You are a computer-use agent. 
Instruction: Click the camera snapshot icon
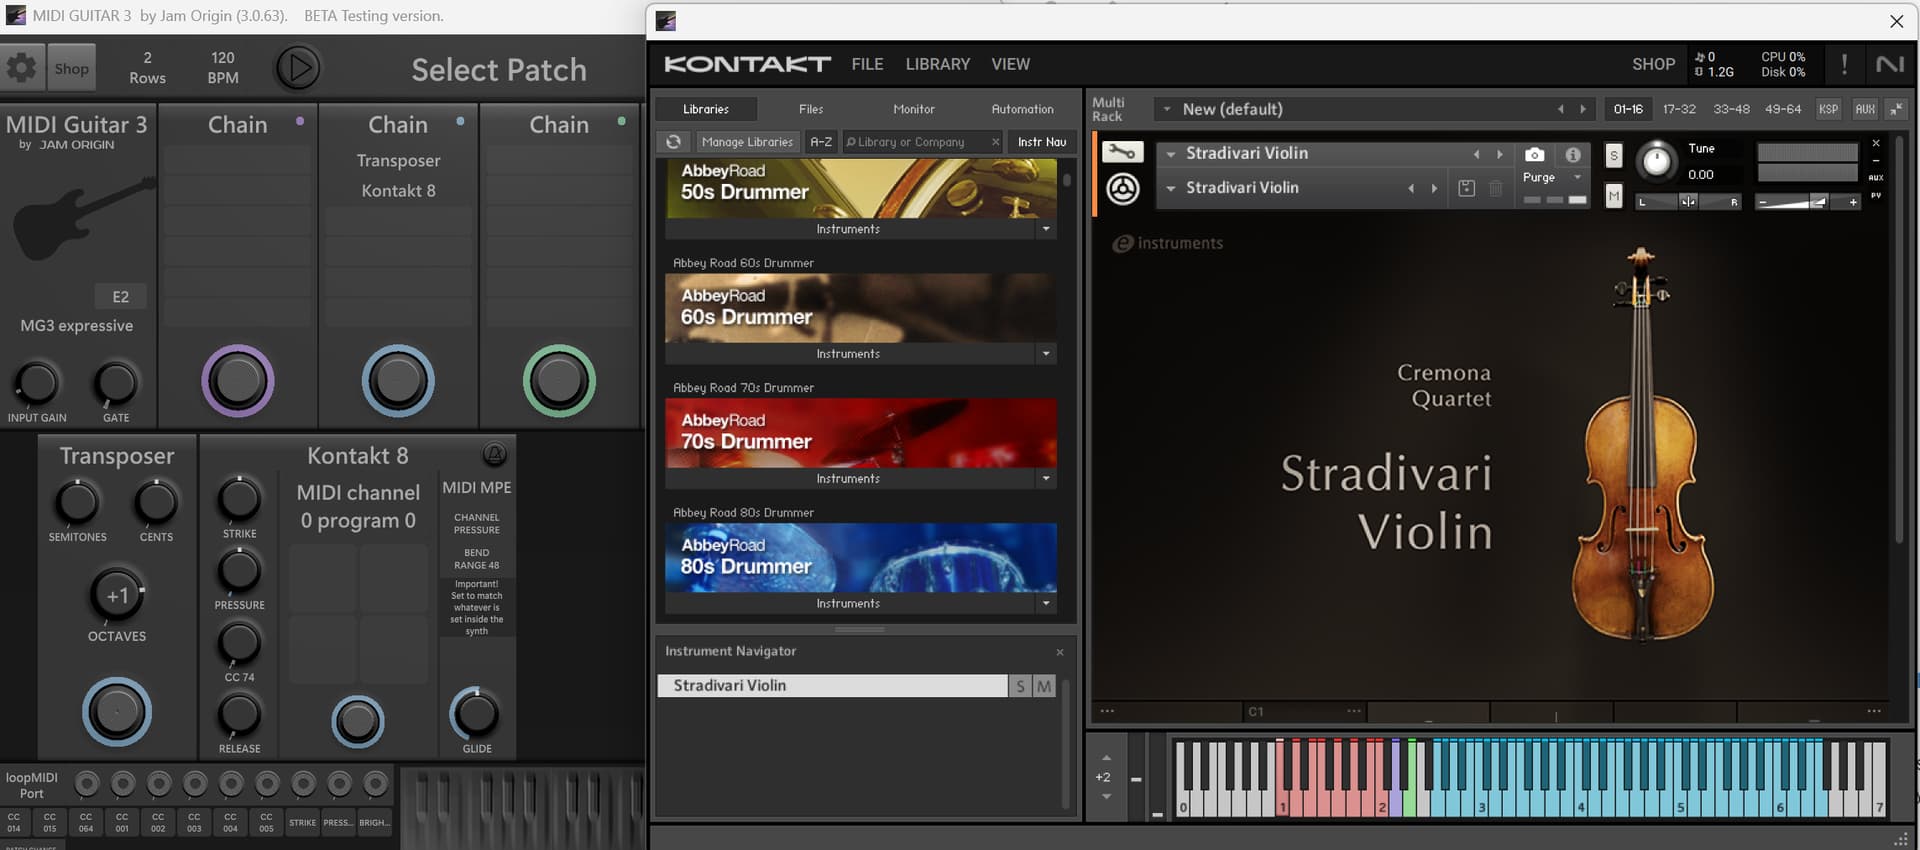[x=1534, y=154]
